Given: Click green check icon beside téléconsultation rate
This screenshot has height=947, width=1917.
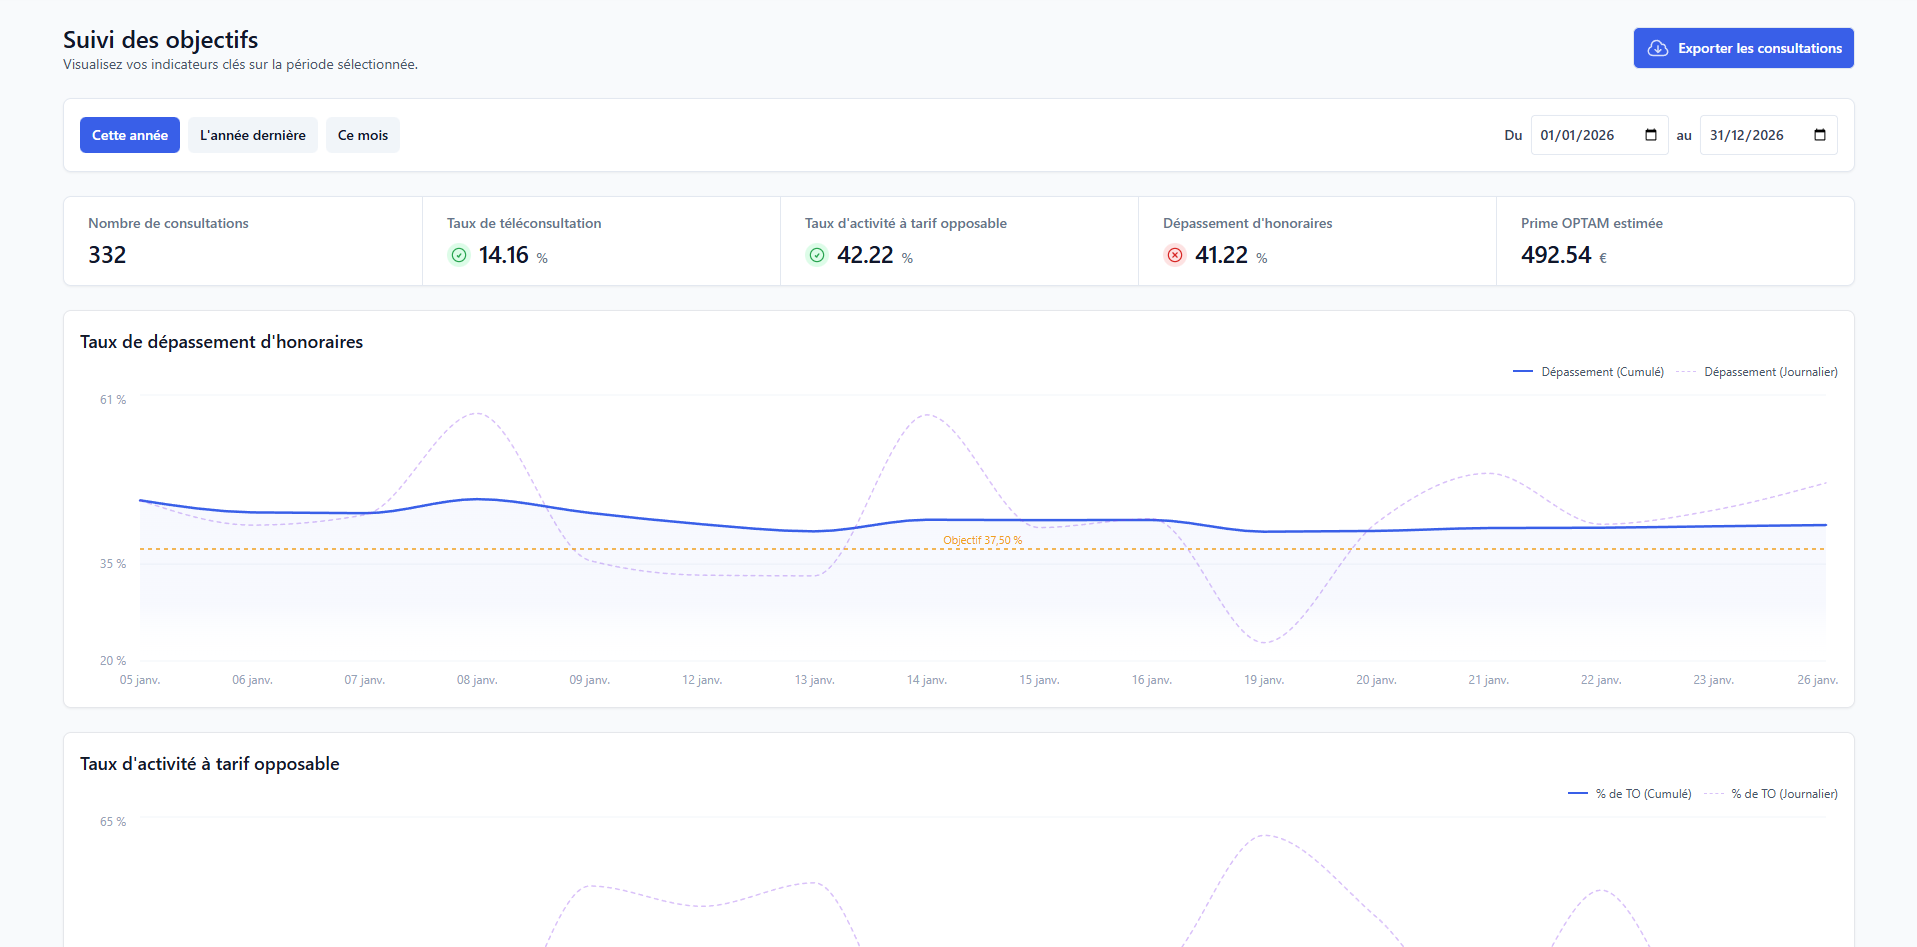Looking at the screenshot, I should tap(459, 255).
